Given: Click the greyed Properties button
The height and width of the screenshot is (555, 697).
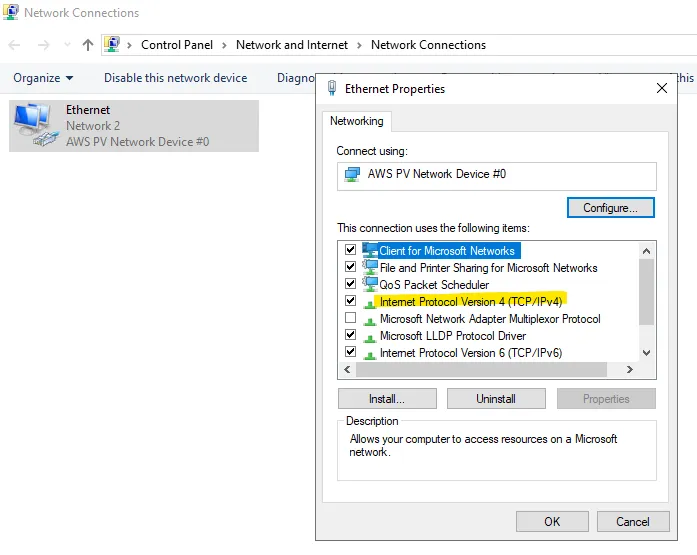Looking at the screenshot, I should coord(606,399).
